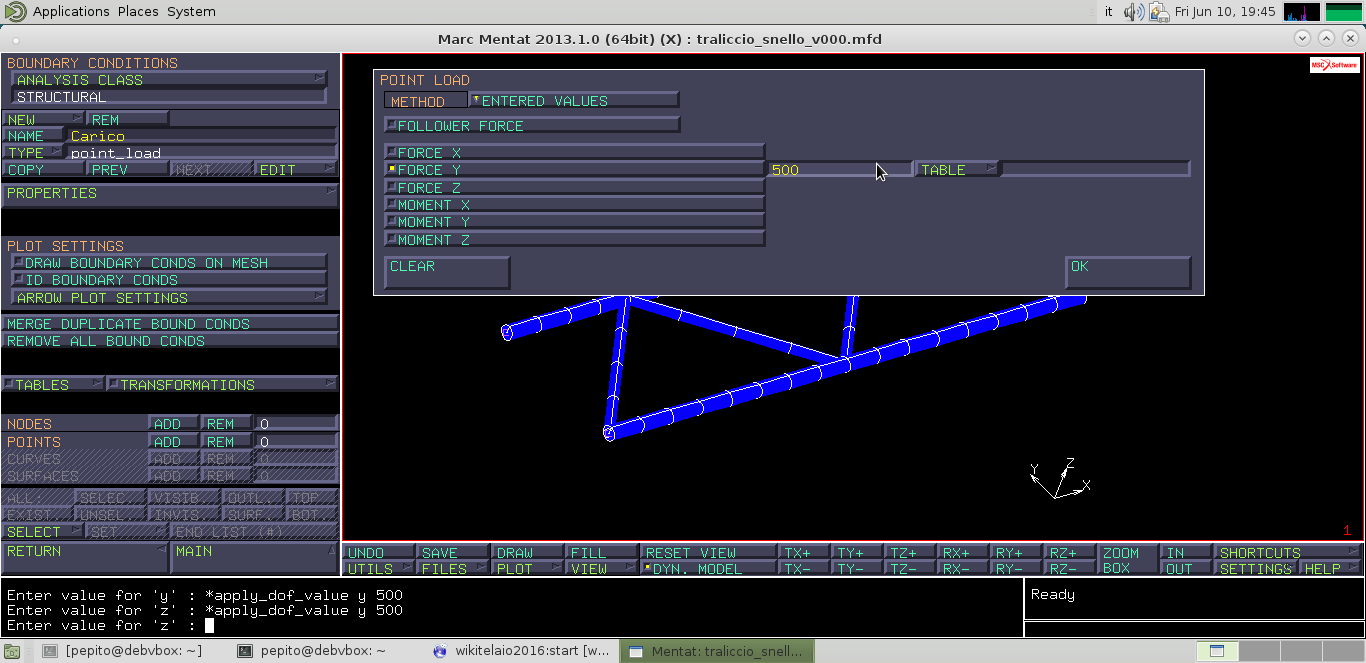The image size is (1366, 663).
Task: Enable the MOMENT X component
Action: click(x=575, y=205)
